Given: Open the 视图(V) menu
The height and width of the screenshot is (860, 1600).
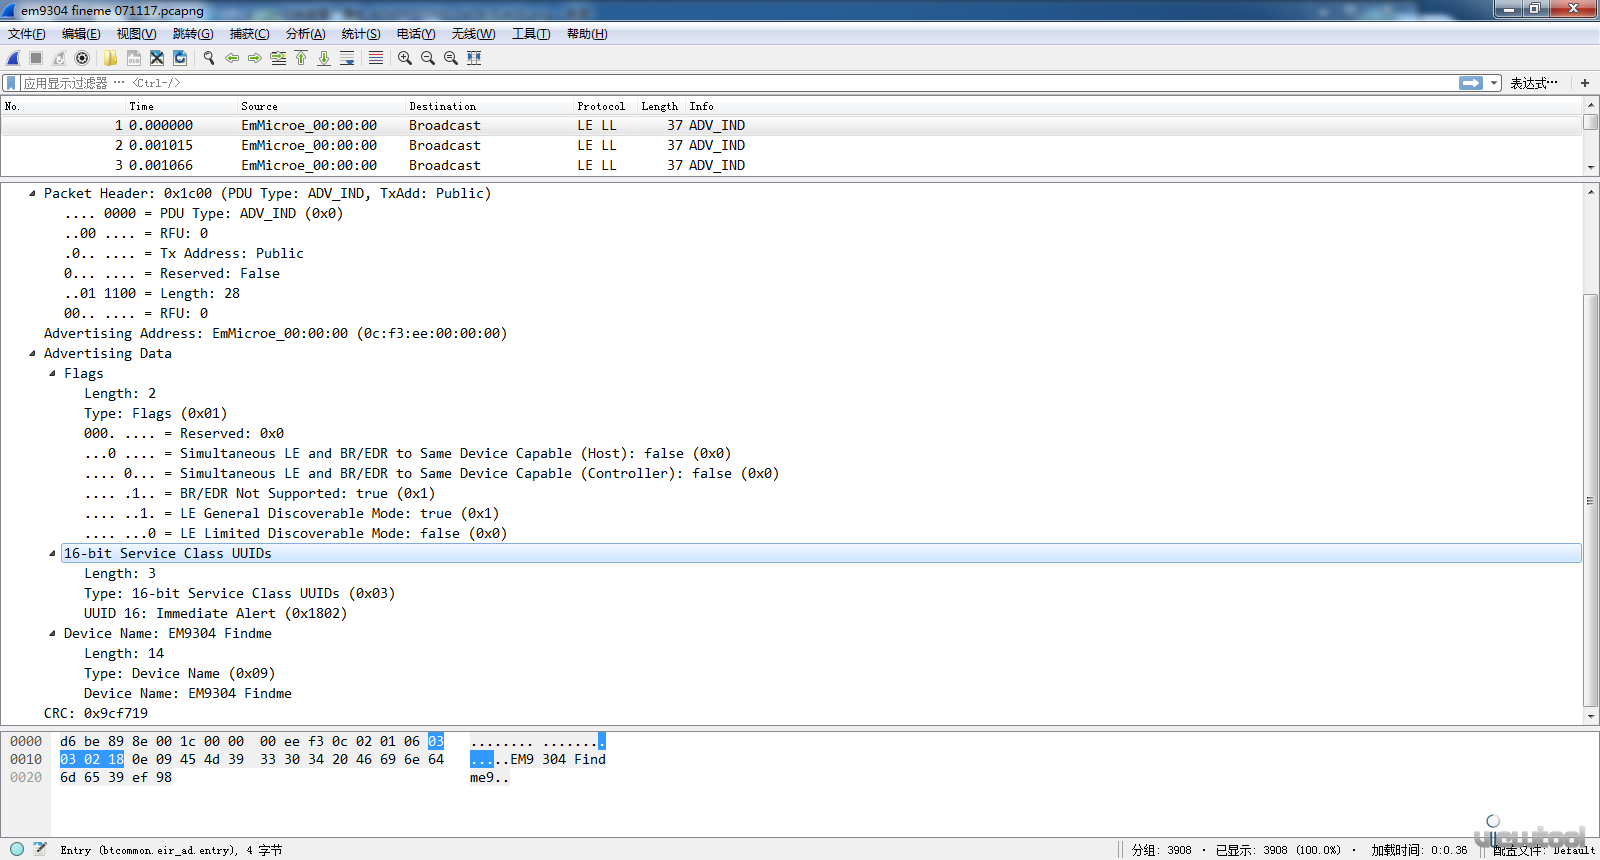Looking at the screenshot, I should coord(136,34).
